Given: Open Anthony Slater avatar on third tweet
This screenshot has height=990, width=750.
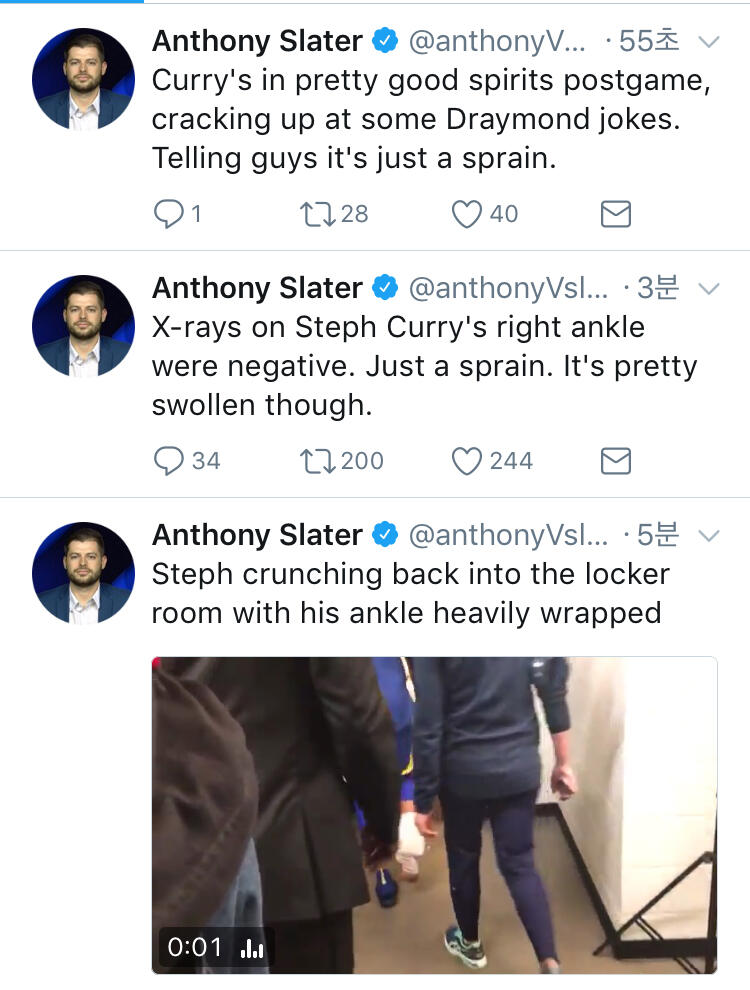Looking at the screenshot, I should (x=83, y=573).
